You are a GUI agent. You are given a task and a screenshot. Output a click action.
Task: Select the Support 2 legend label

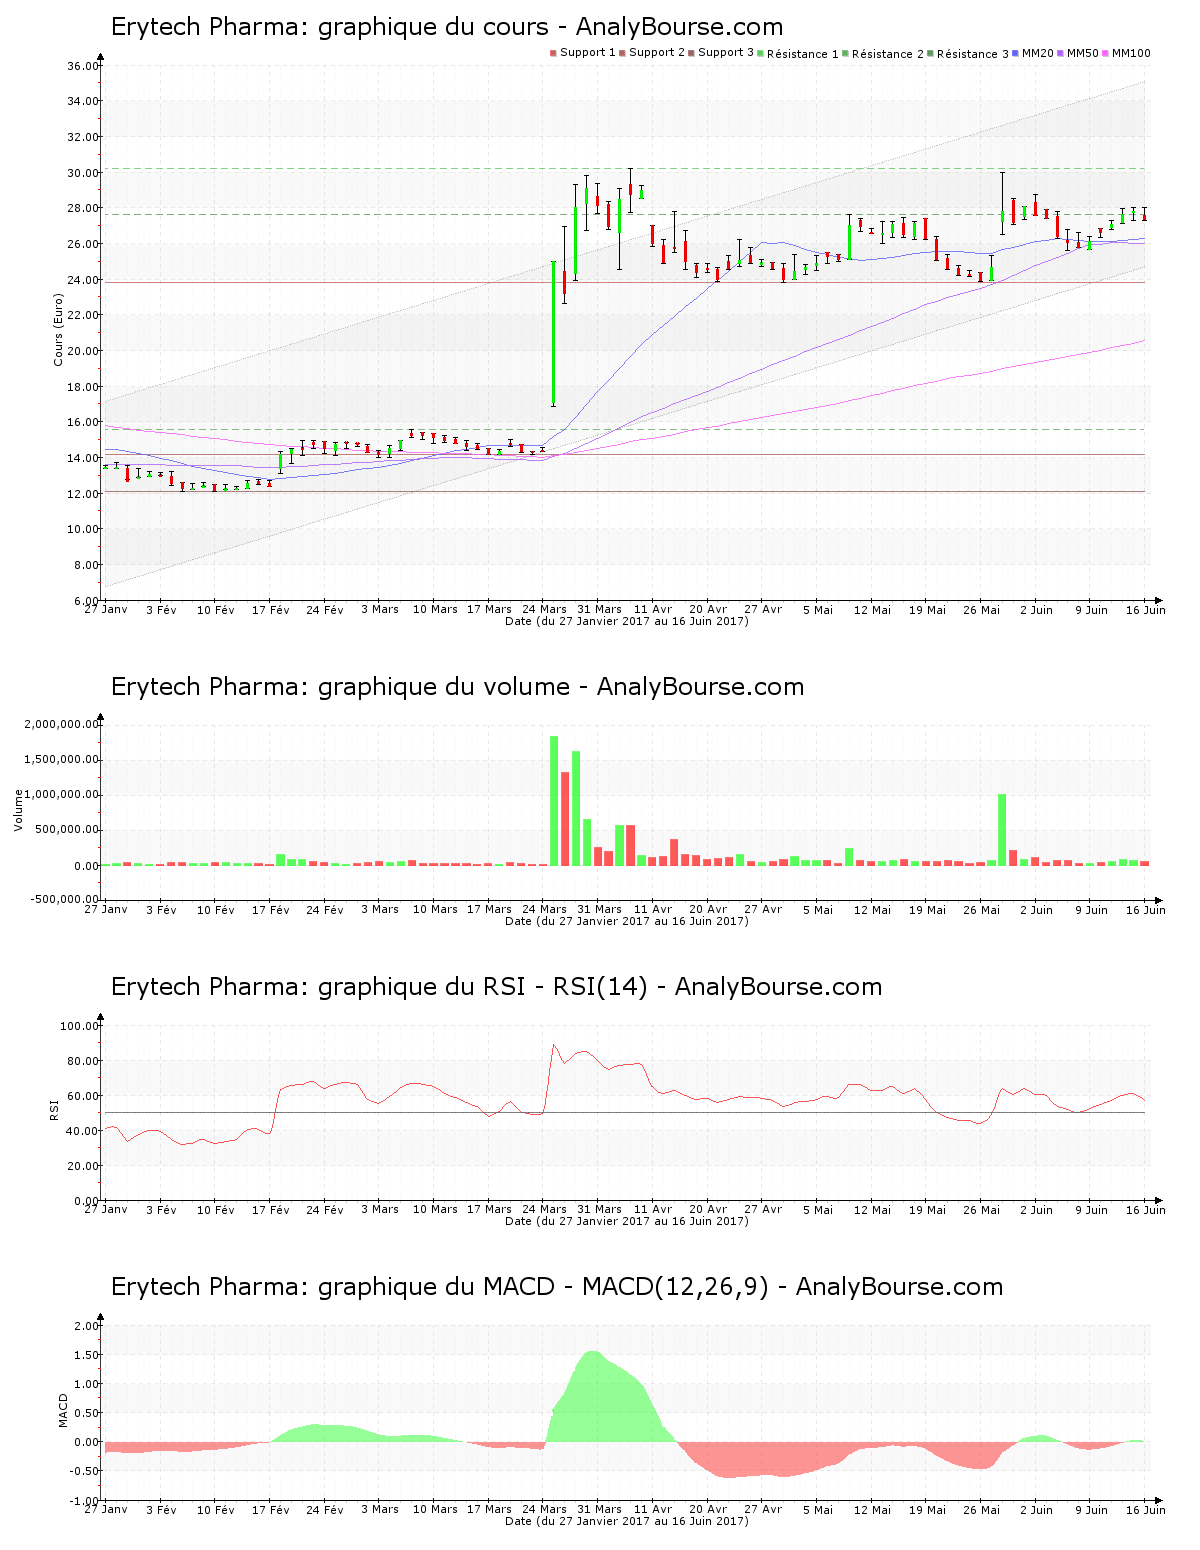[x=657, y=53]
